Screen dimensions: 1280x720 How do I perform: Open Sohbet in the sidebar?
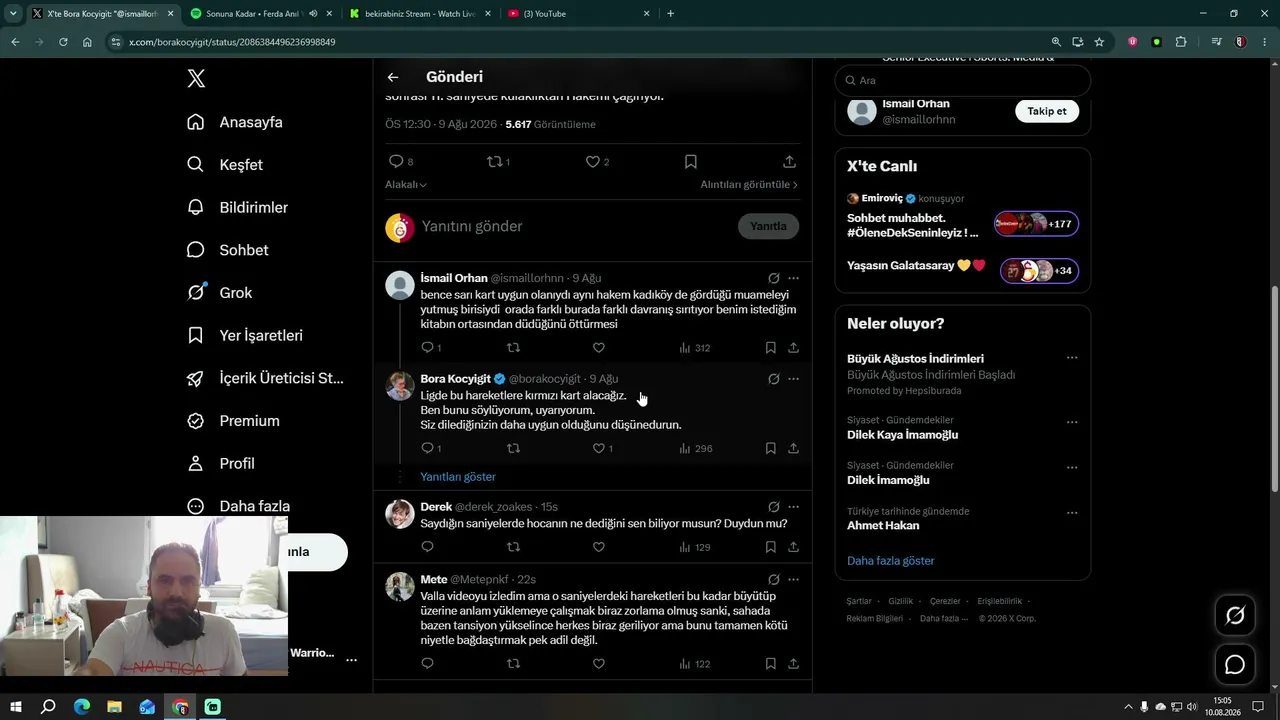[x=228, y=250]
